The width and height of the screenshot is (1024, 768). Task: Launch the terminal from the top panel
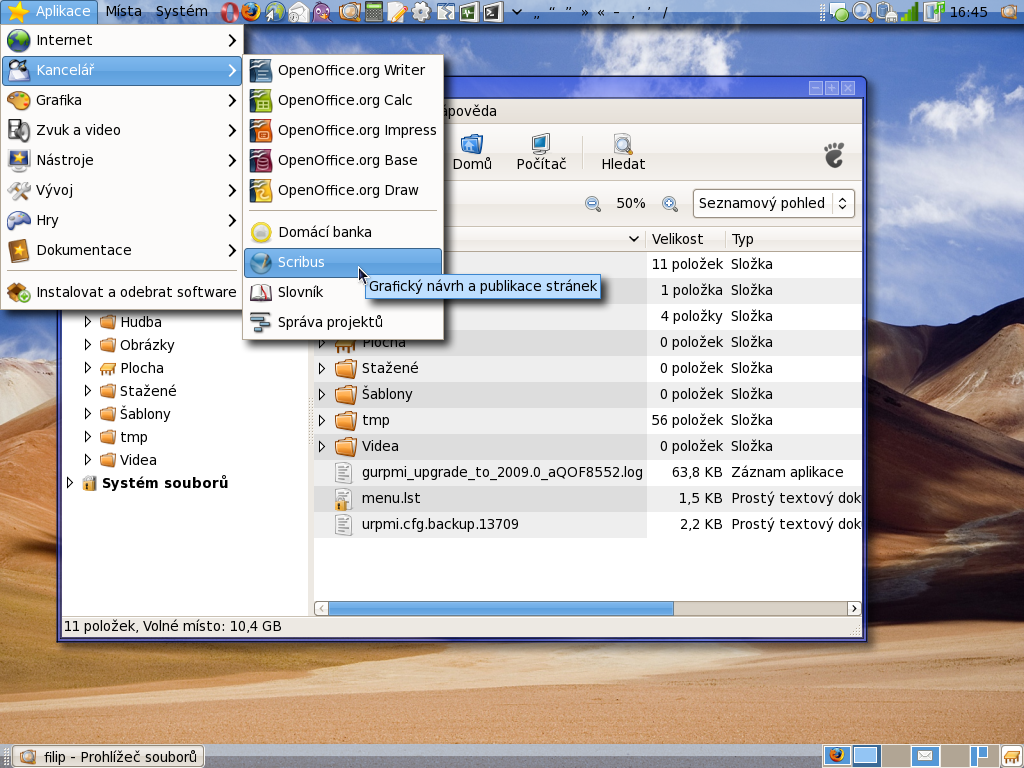pos(493,12)
